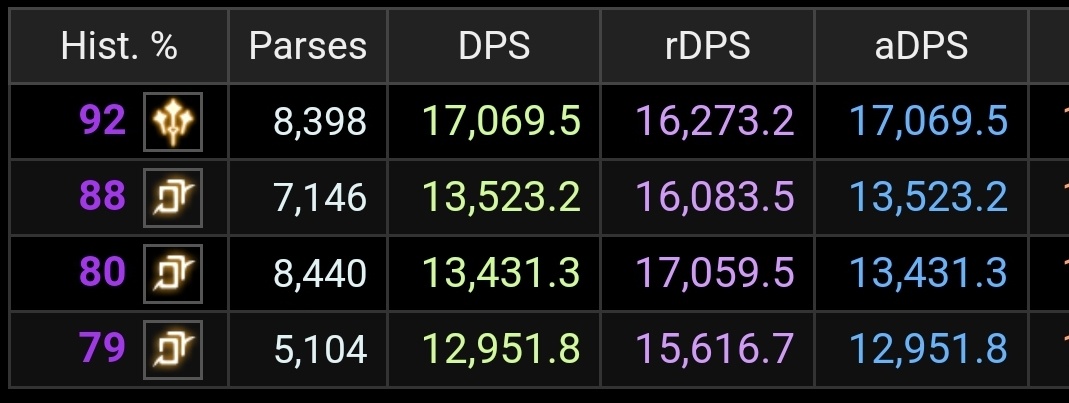Click the purple 92 percentile value

tap(103, 121)
